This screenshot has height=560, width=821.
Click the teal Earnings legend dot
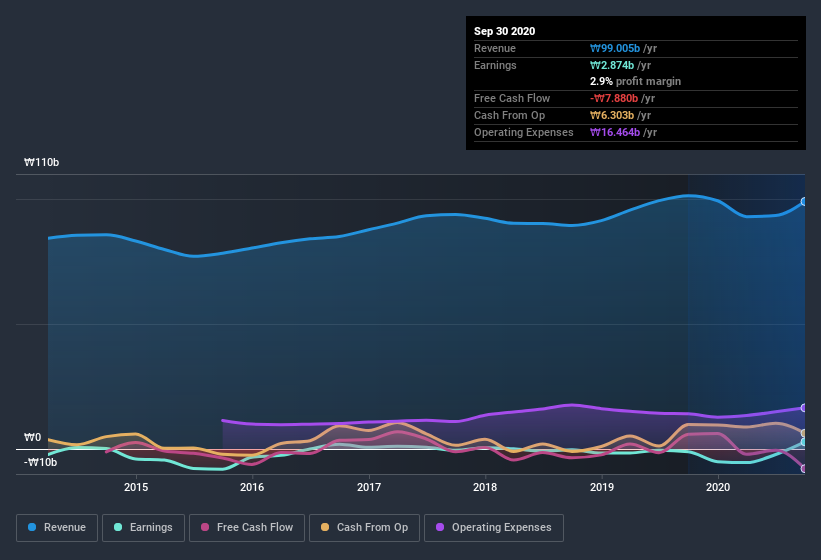click(118, 527)
